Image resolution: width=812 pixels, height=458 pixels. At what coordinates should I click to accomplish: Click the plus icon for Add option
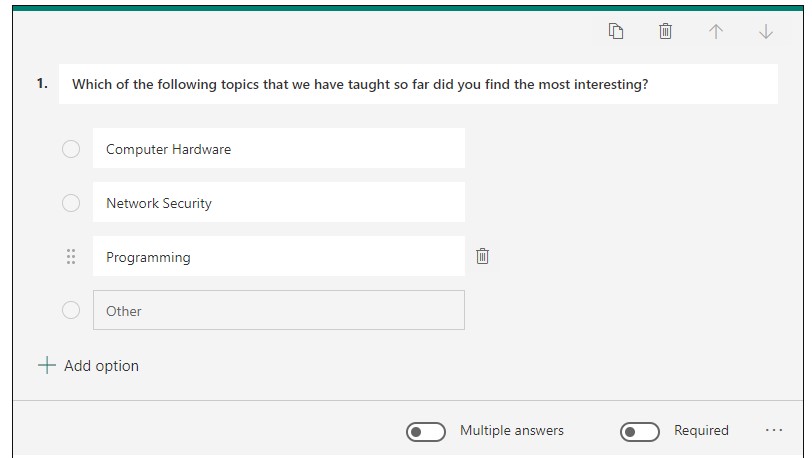coord(46,365)
